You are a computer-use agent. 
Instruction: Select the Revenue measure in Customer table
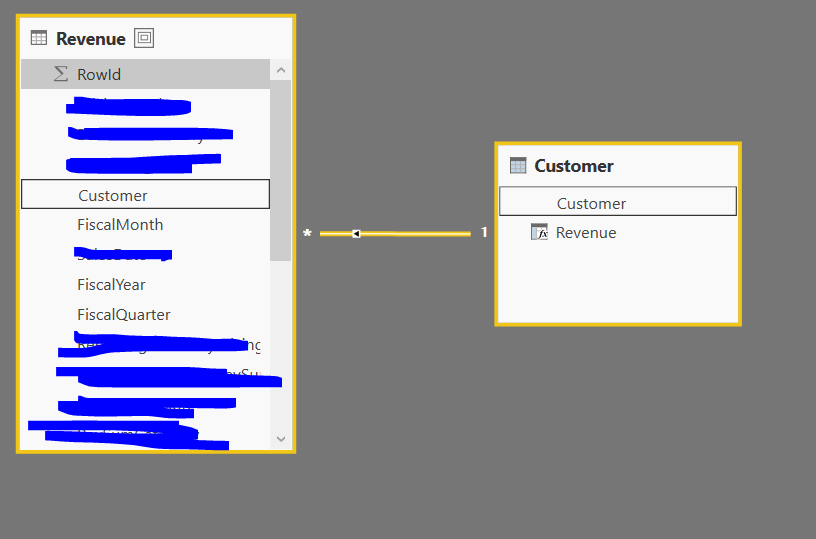(618, 232)
